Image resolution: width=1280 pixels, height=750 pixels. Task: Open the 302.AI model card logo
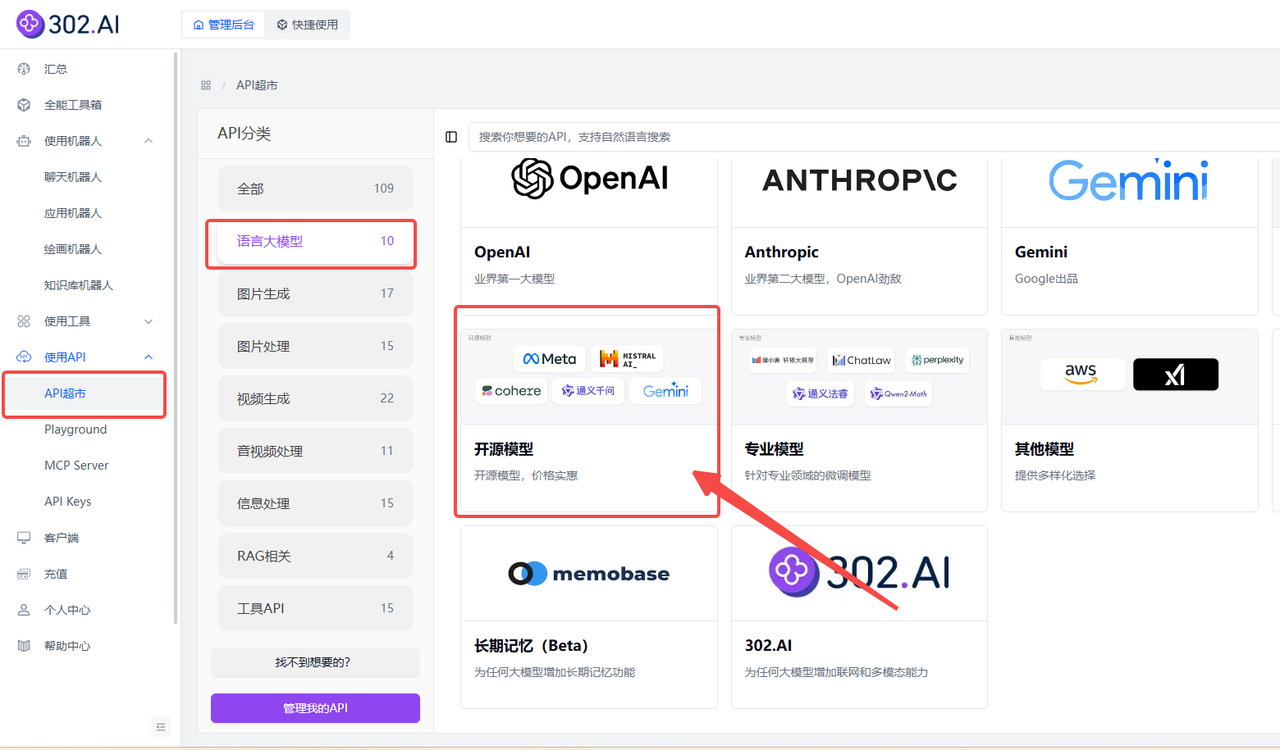[x=859, y=573]
